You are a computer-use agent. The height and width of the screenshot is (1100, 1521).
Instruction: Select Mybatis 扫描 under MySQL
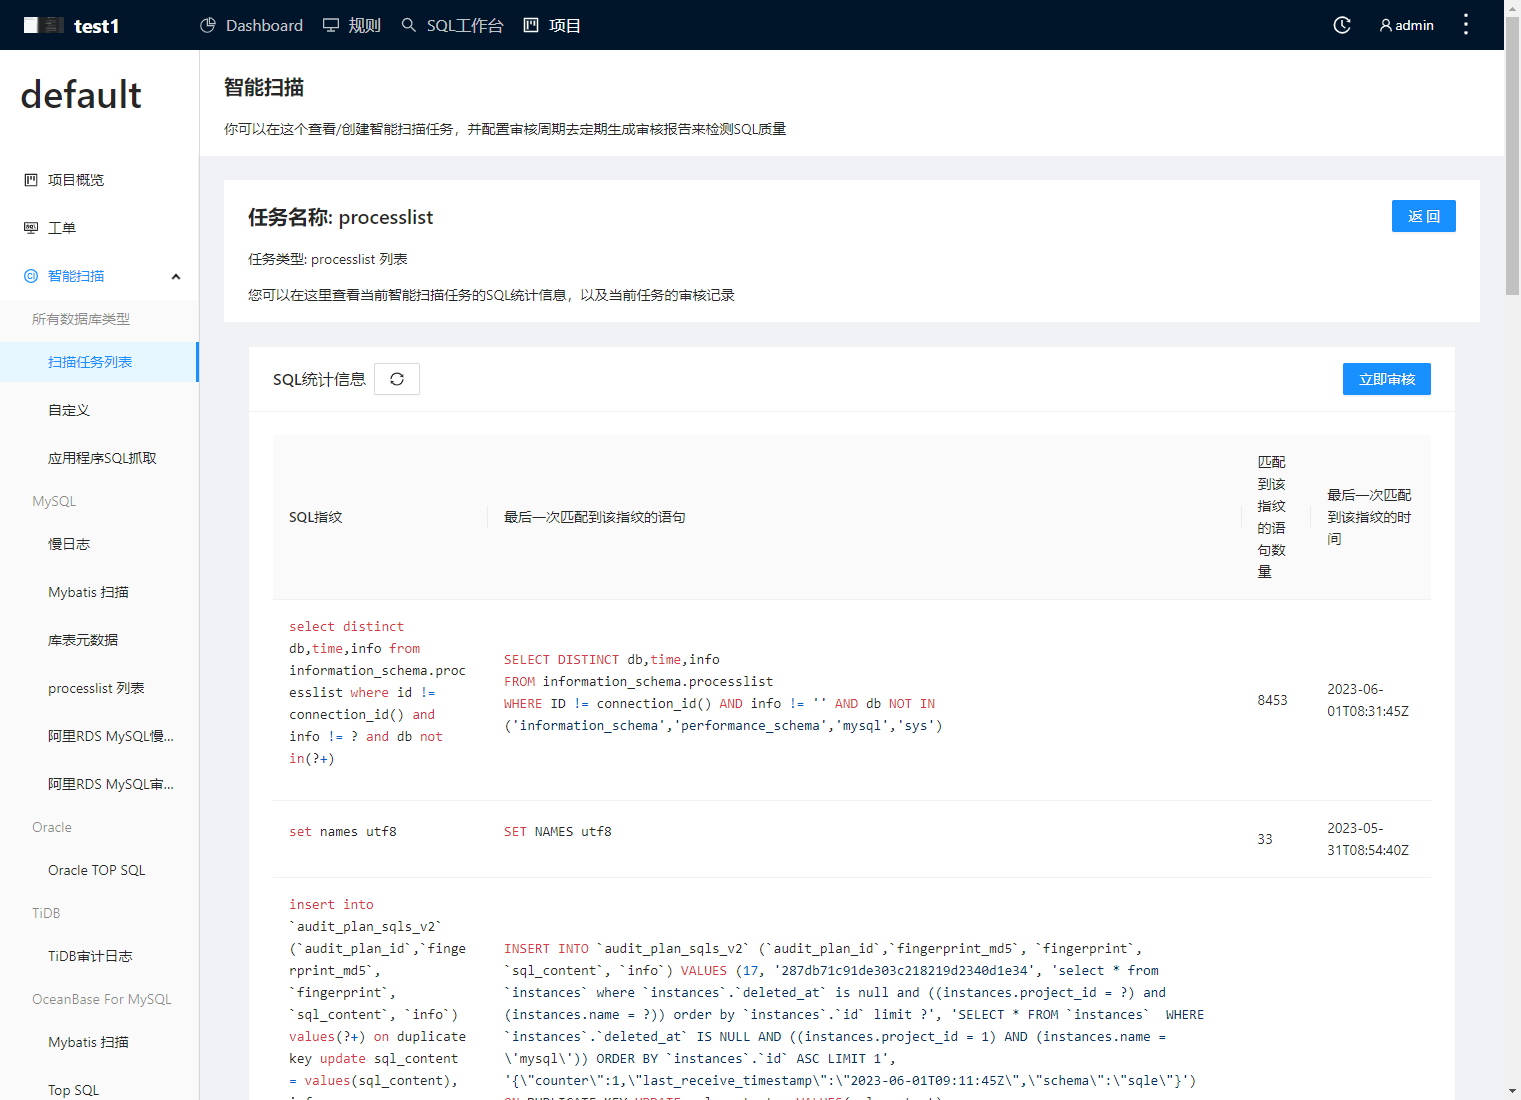pyautogui.click(x=99, y=592)
